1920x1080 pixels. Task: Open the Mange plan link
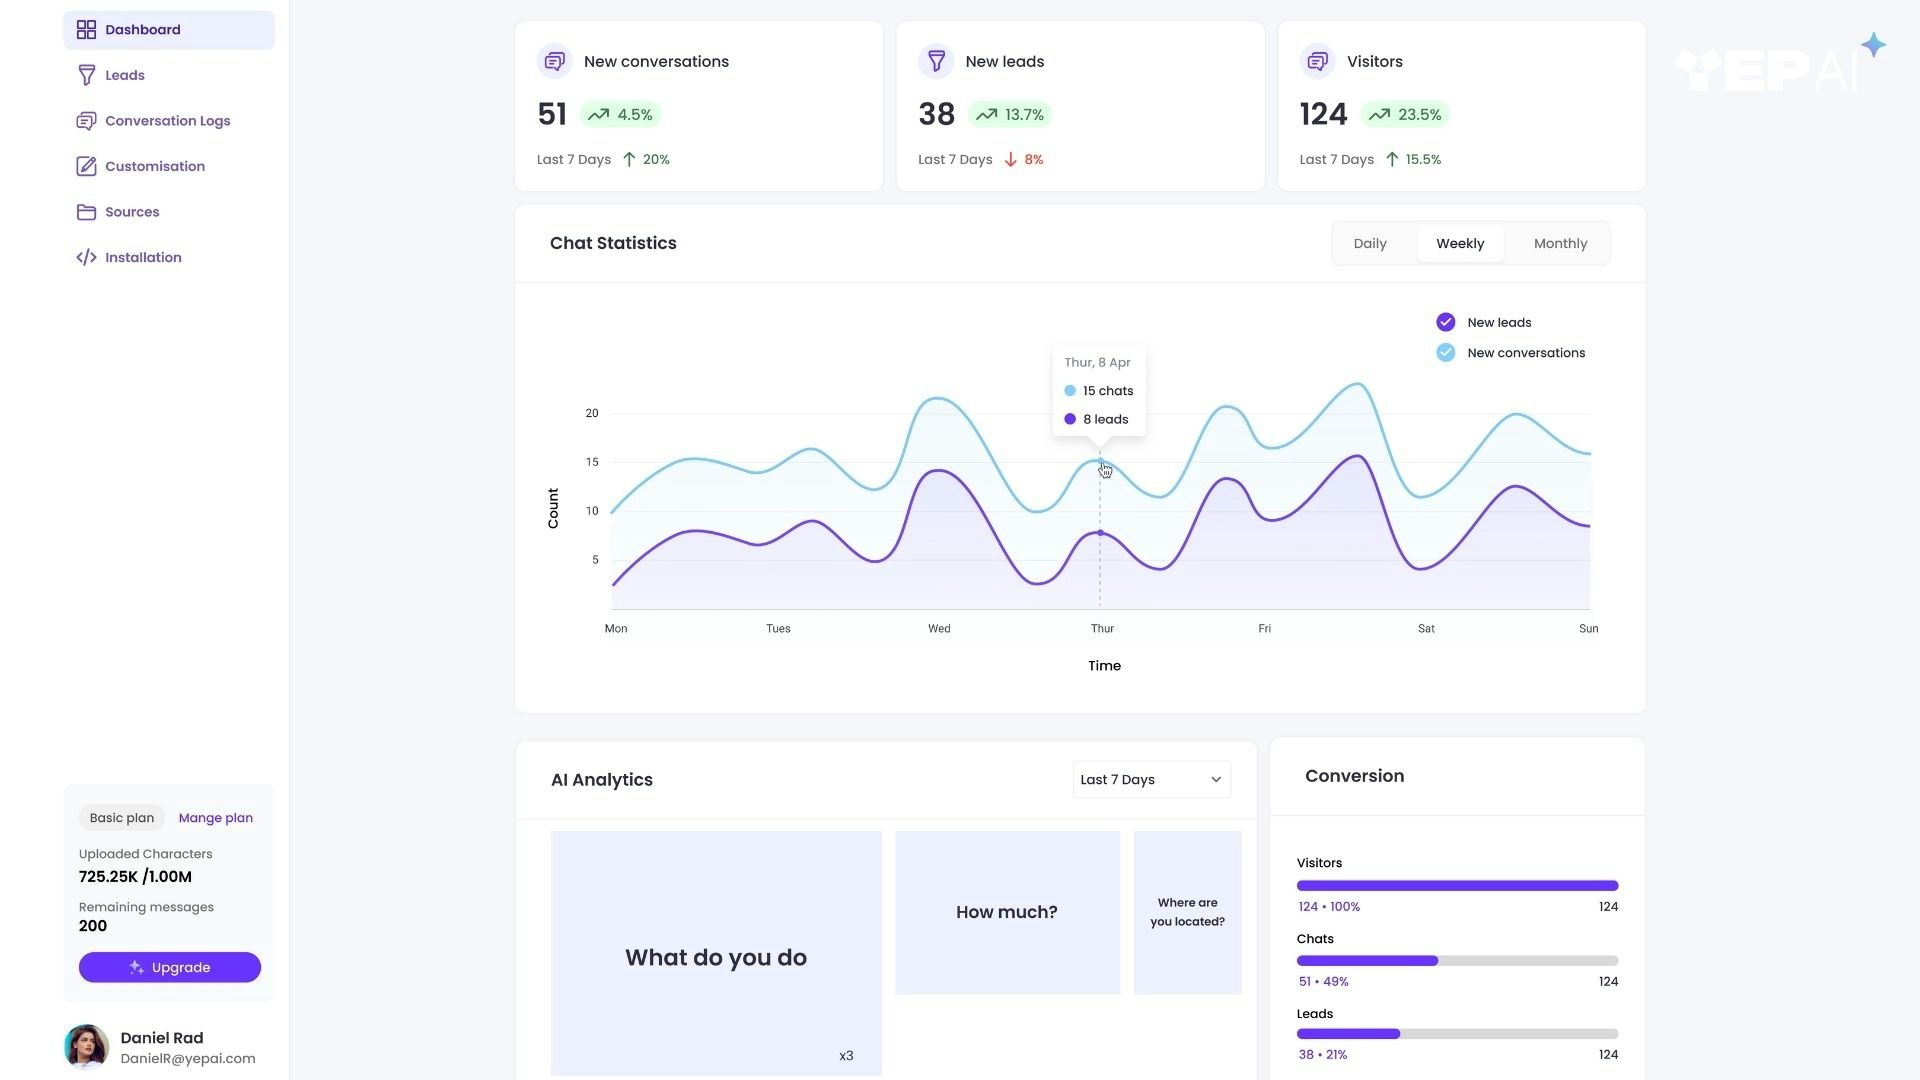coord(215,817)
